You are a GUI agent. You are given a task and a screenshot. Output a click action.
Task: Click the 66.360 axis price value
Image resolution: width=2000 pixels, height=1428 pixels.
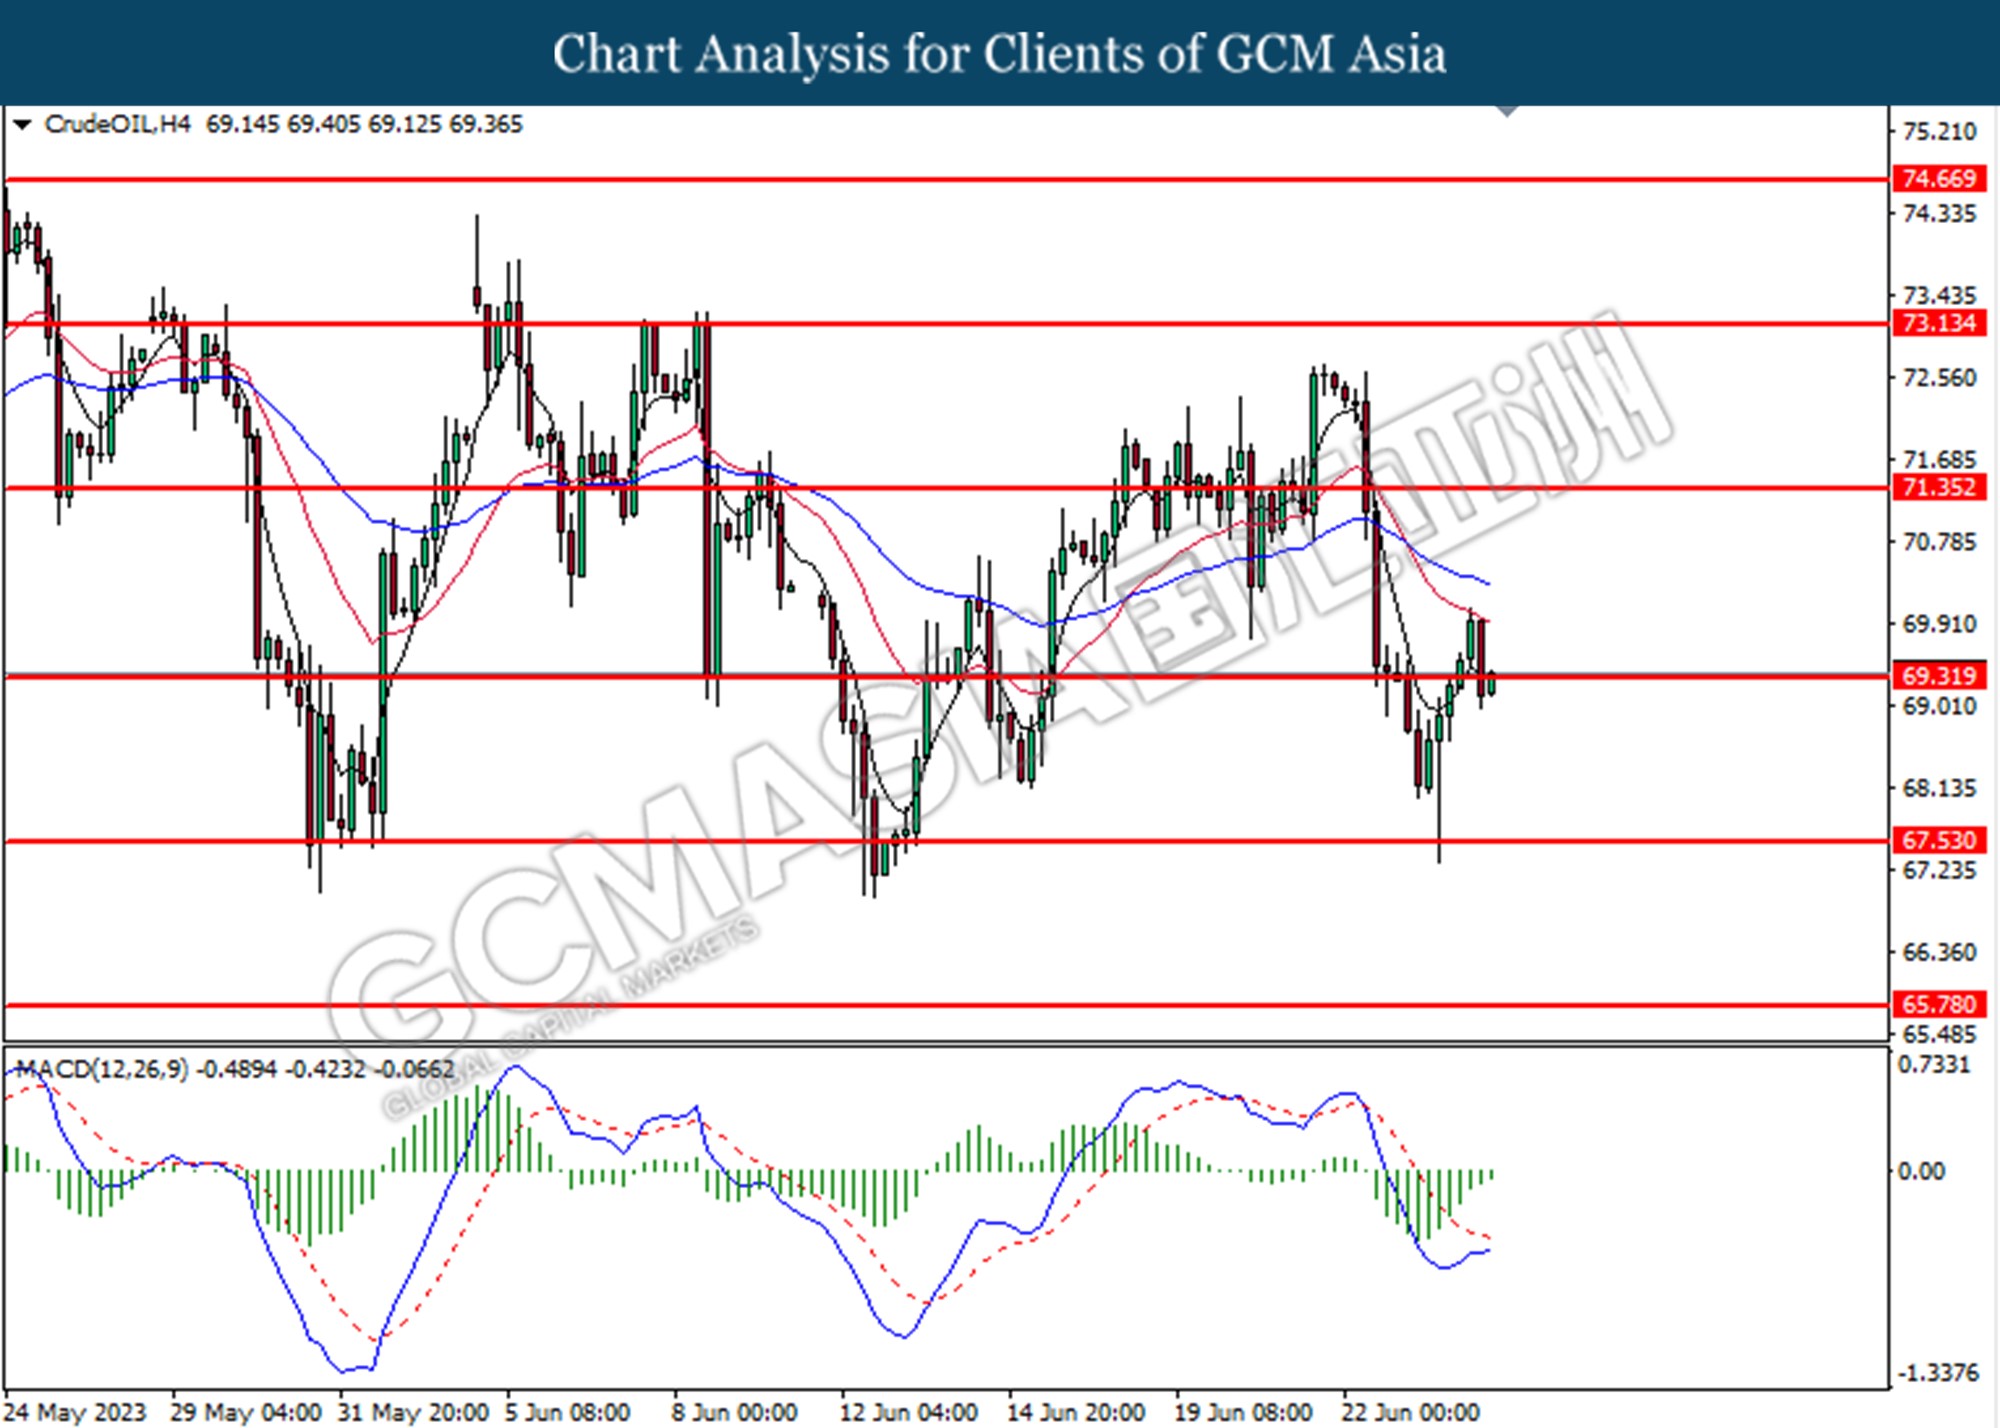pyautogui.click(x=1939, y=952)
